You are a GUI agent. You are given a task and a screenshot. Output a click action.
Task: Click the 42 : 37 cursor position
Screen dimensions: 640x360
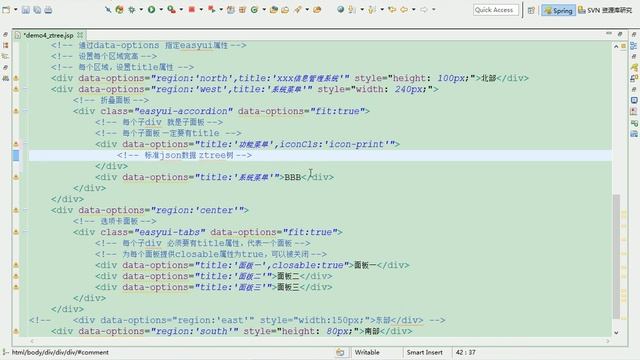[465, 352]
